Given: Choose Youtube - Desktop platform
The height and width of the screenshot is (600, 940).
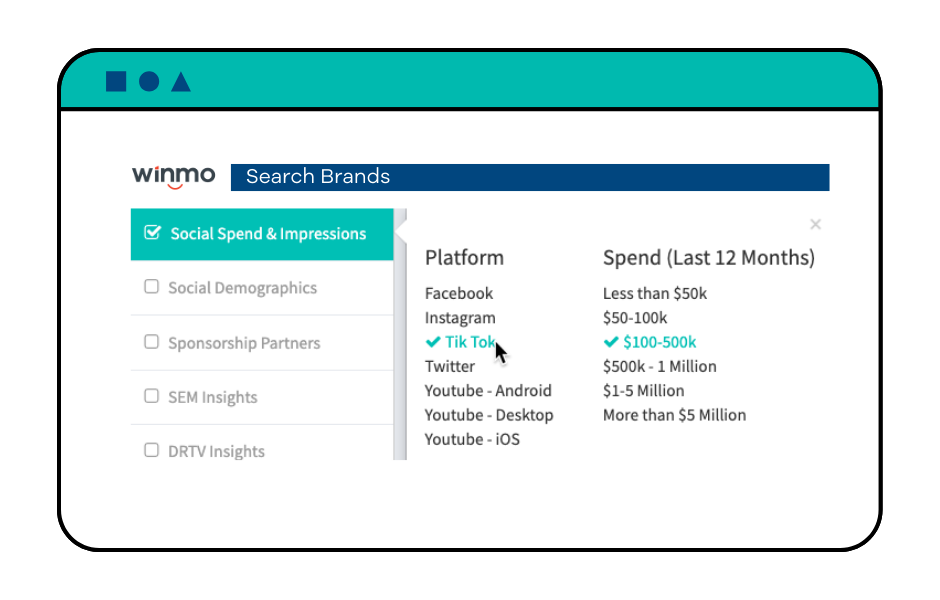Looking at the screenshot, I should (489, 415).
